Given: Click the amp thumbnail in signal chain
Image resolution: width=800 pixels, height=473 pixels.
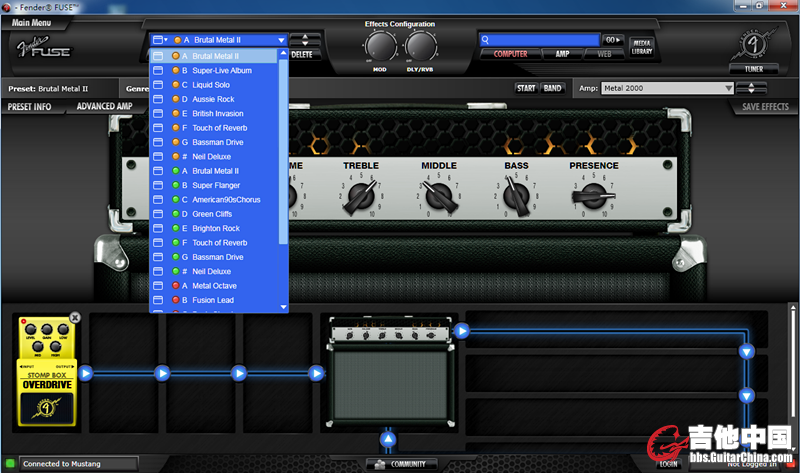Looking at the screenshot, I should click(390, 371).
